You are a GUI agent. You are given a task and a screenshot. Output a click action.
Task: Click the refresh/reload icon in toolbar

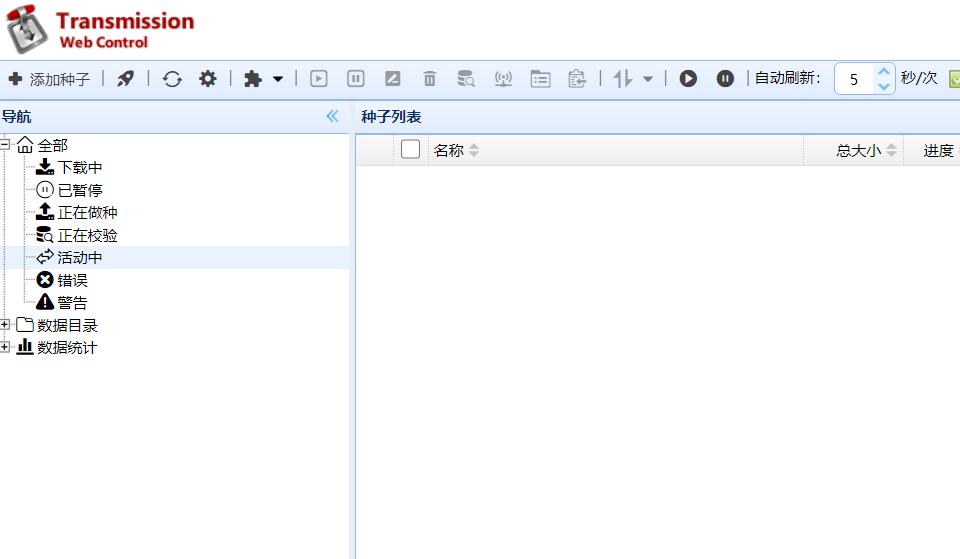coord(172,79)
